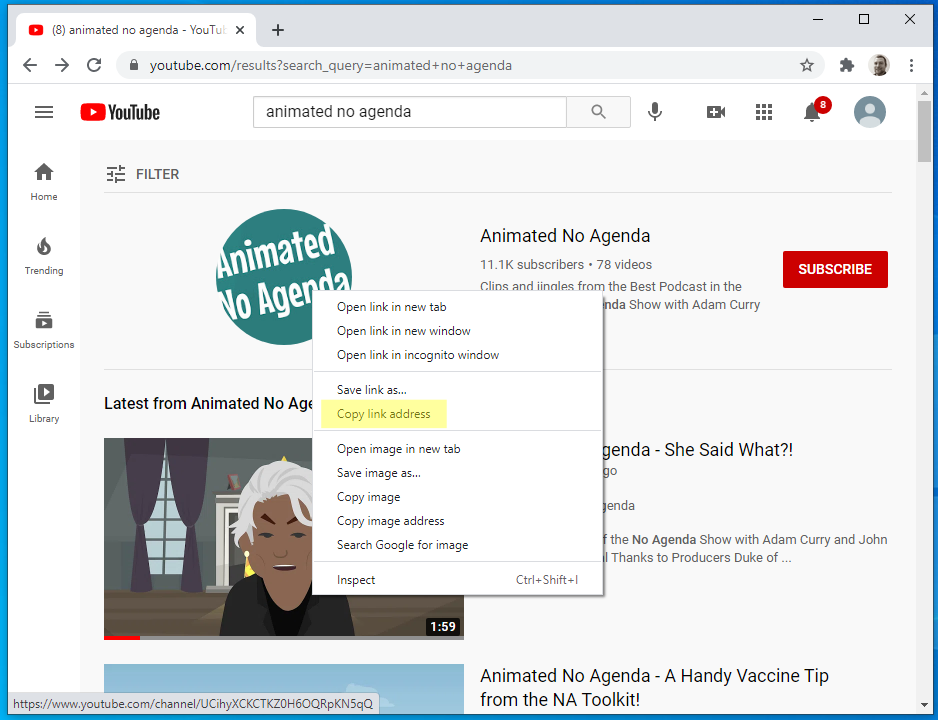
Task: Close the animated no agenda tab
Action: pos(240,30)
